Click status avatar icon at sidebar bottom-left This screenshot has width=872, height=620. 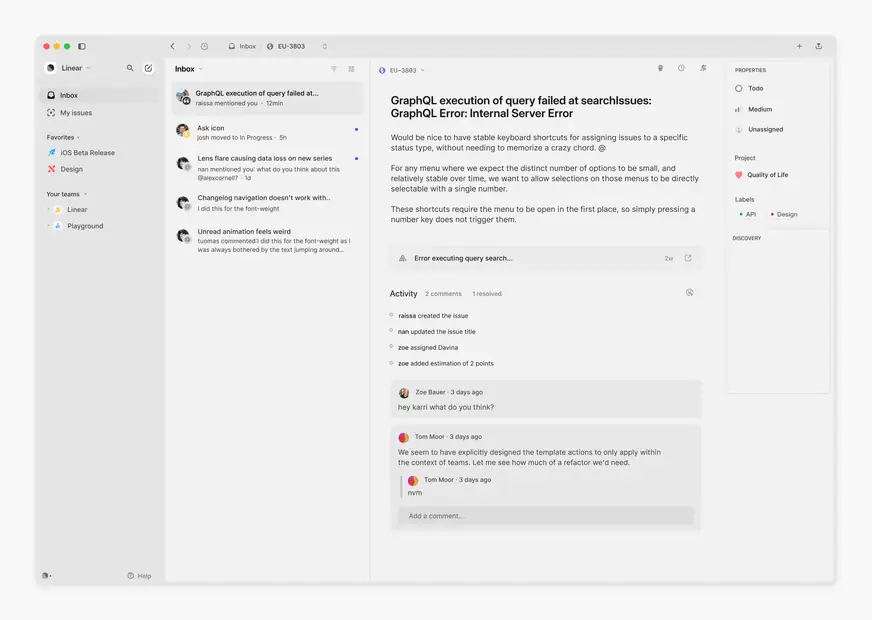coord(47,576)
